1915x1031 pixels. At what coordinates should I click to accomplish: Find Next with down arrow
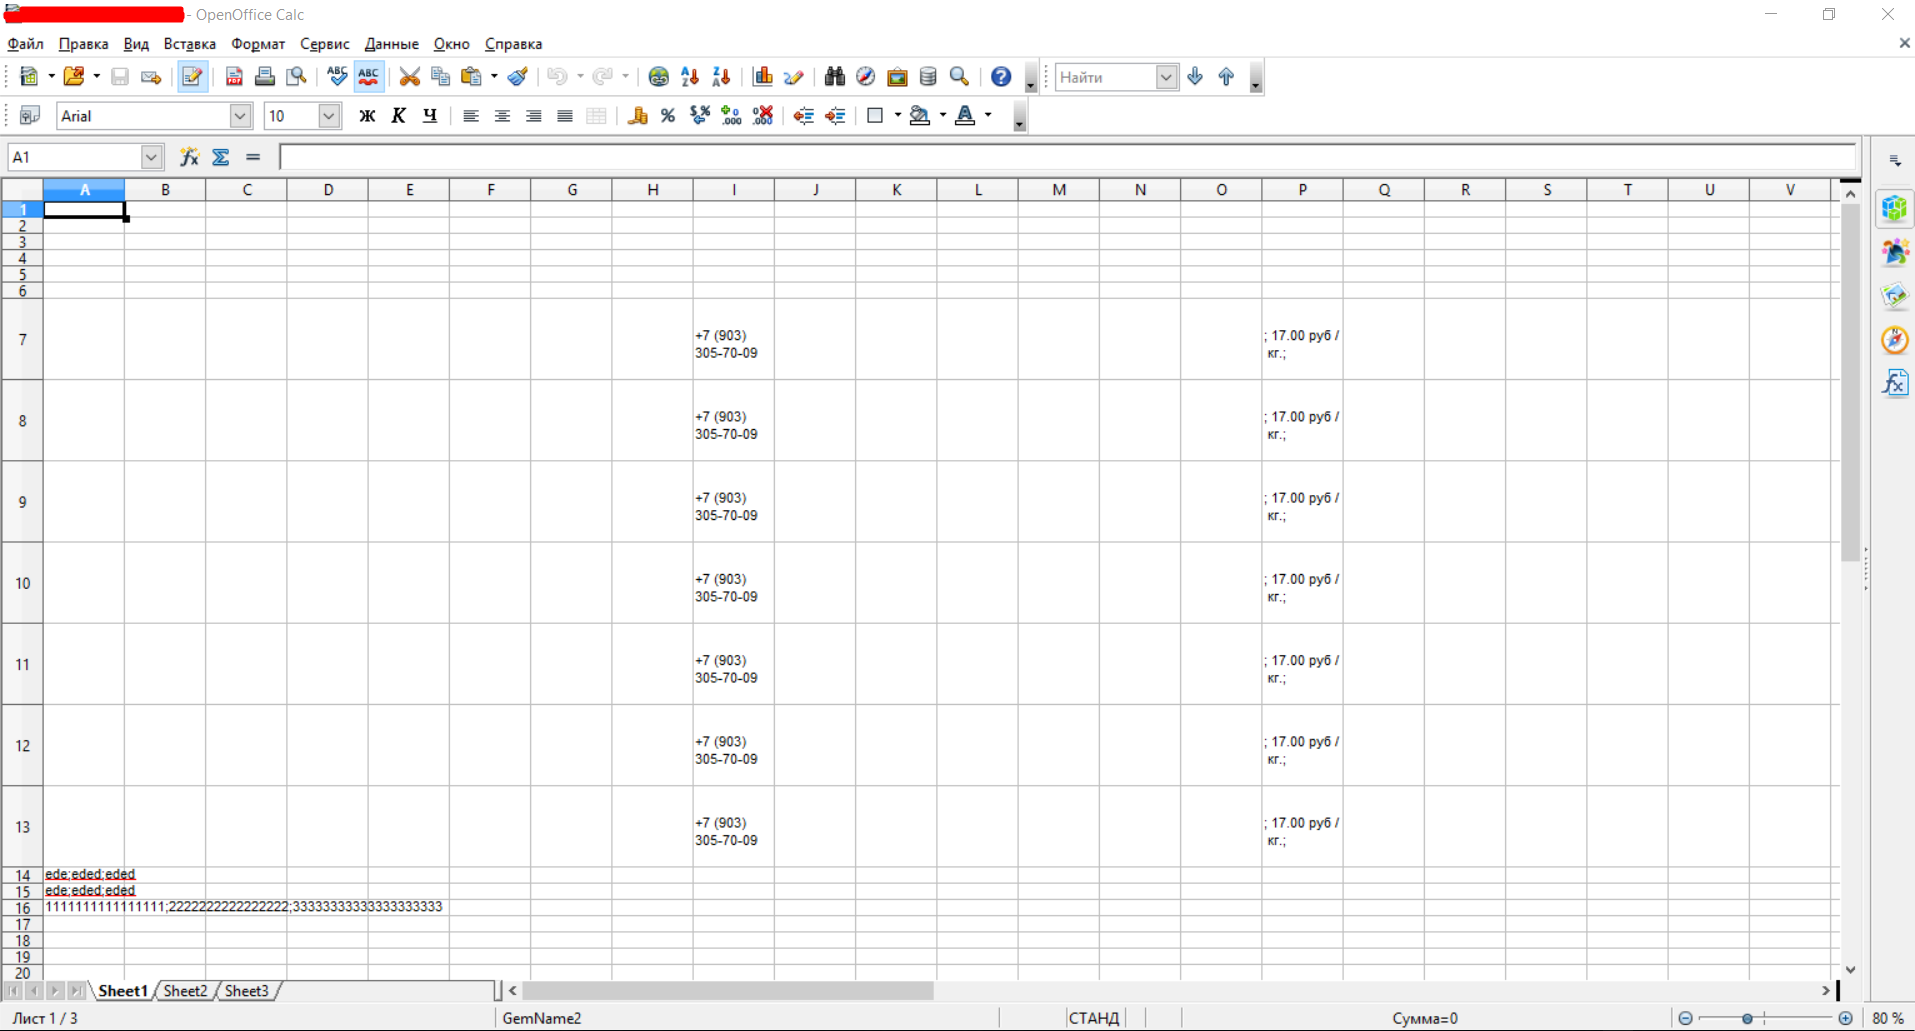point(1195,77)
